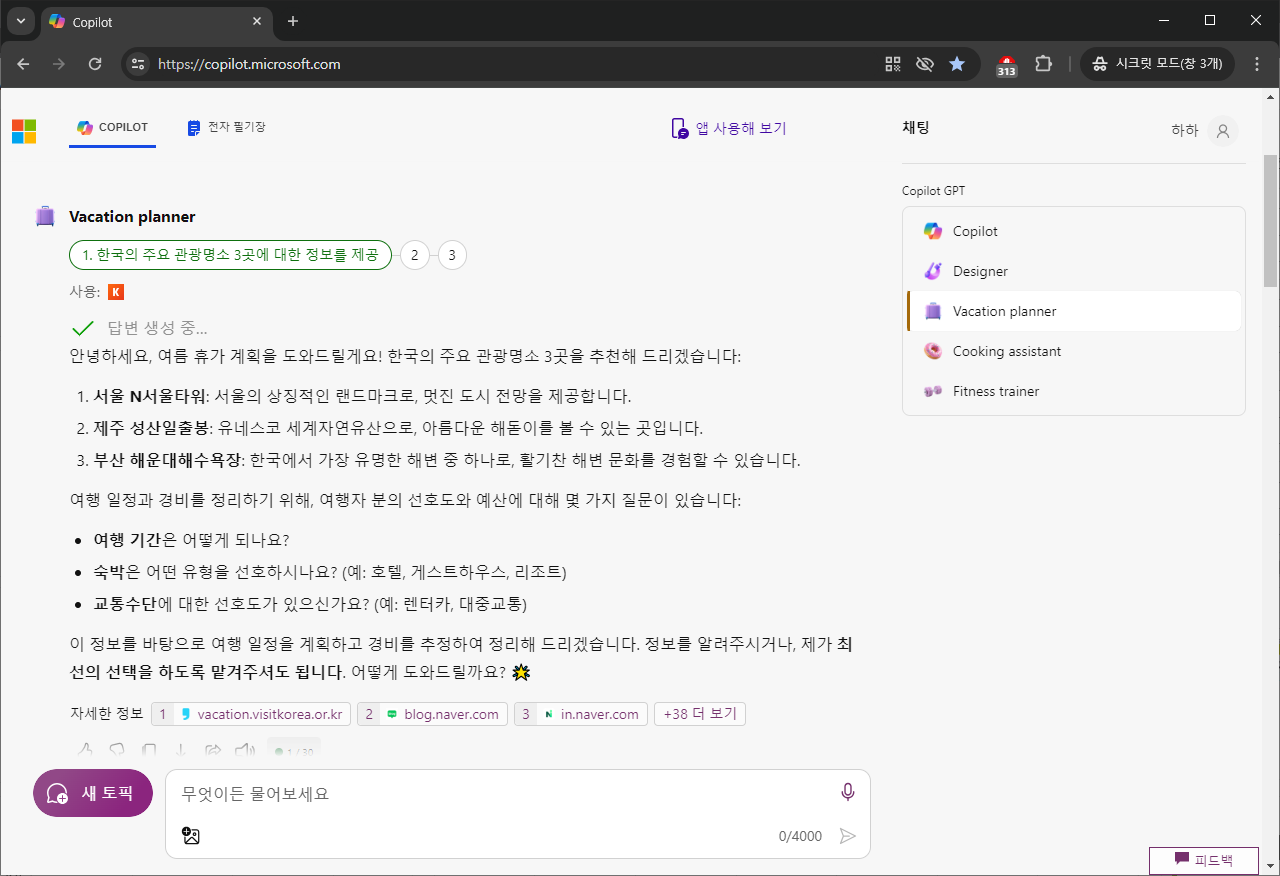Open the Copilot tab in page header
The image size is (1280, 876).
pyautogui.click(x=112, y=128)
